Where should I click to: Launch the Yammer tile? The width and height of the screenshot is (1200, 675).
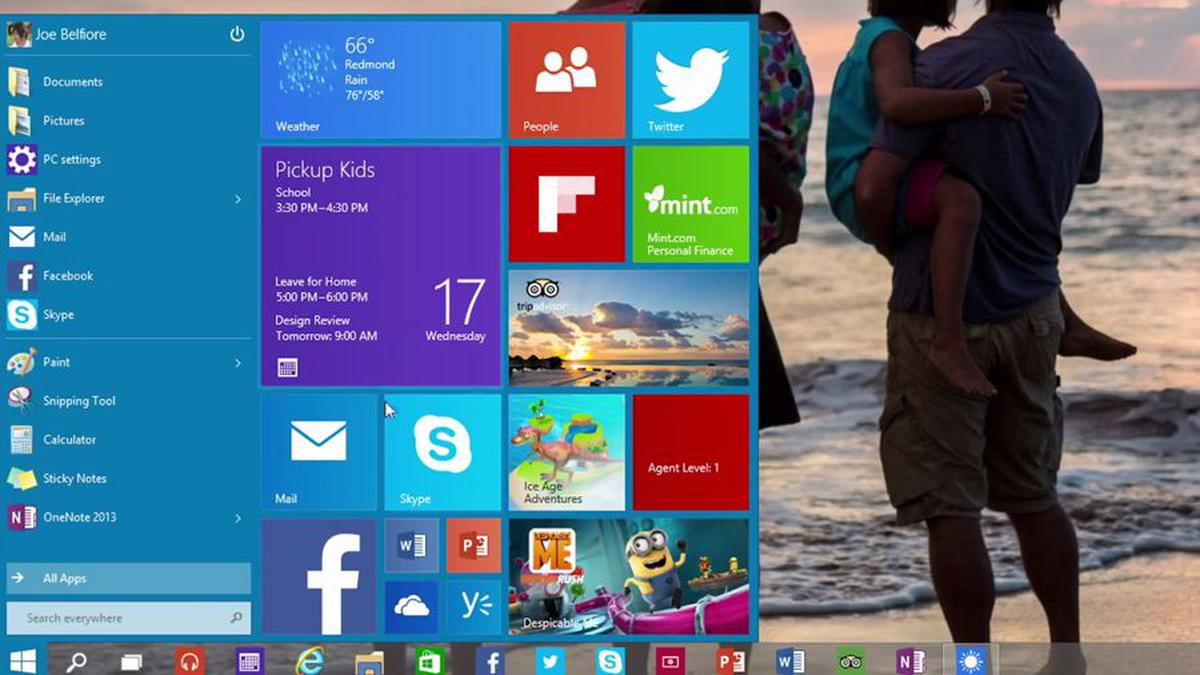click(474, 606)
